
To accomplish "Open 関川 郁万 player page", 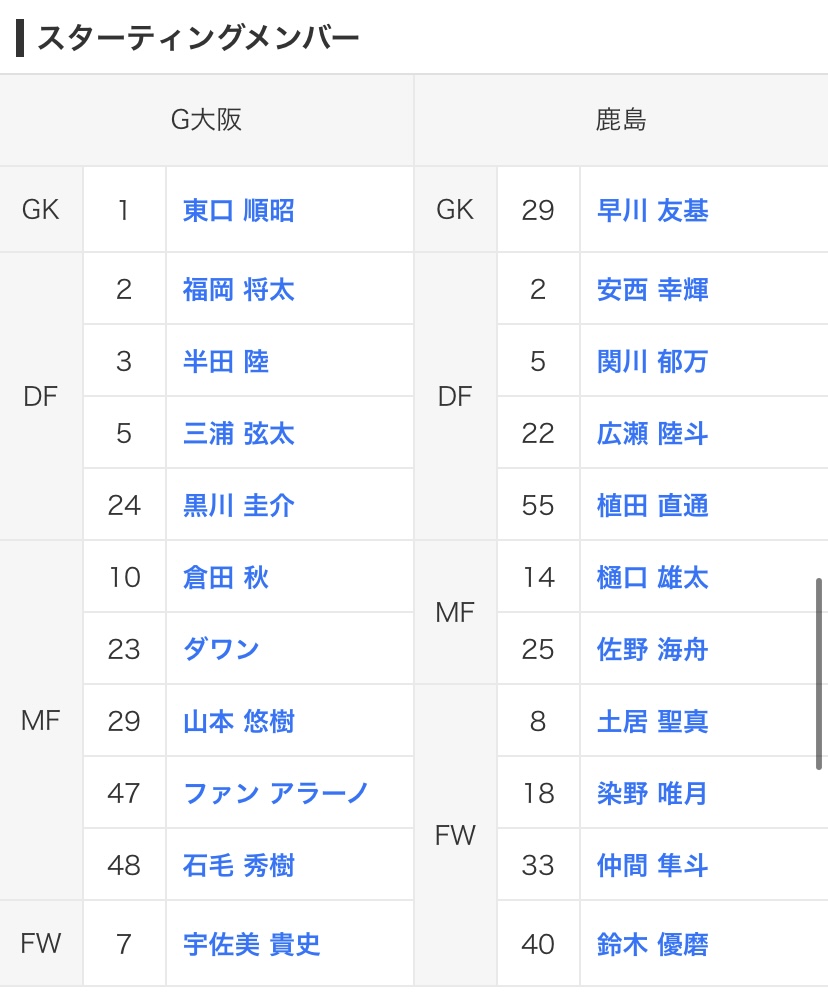I will tap(652, 361).
